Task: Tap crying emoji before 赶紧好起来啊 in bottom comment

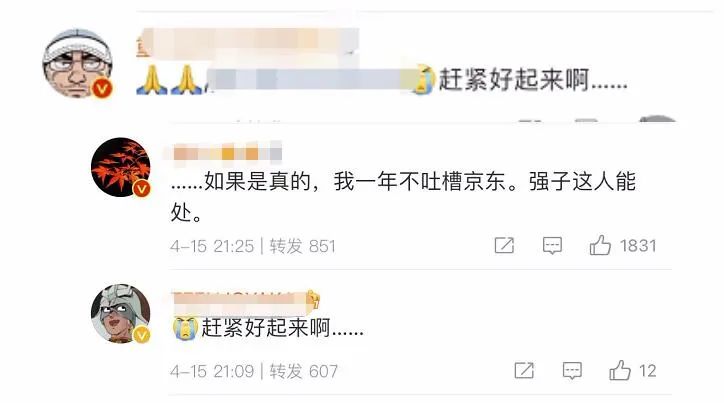Action: 185,328
